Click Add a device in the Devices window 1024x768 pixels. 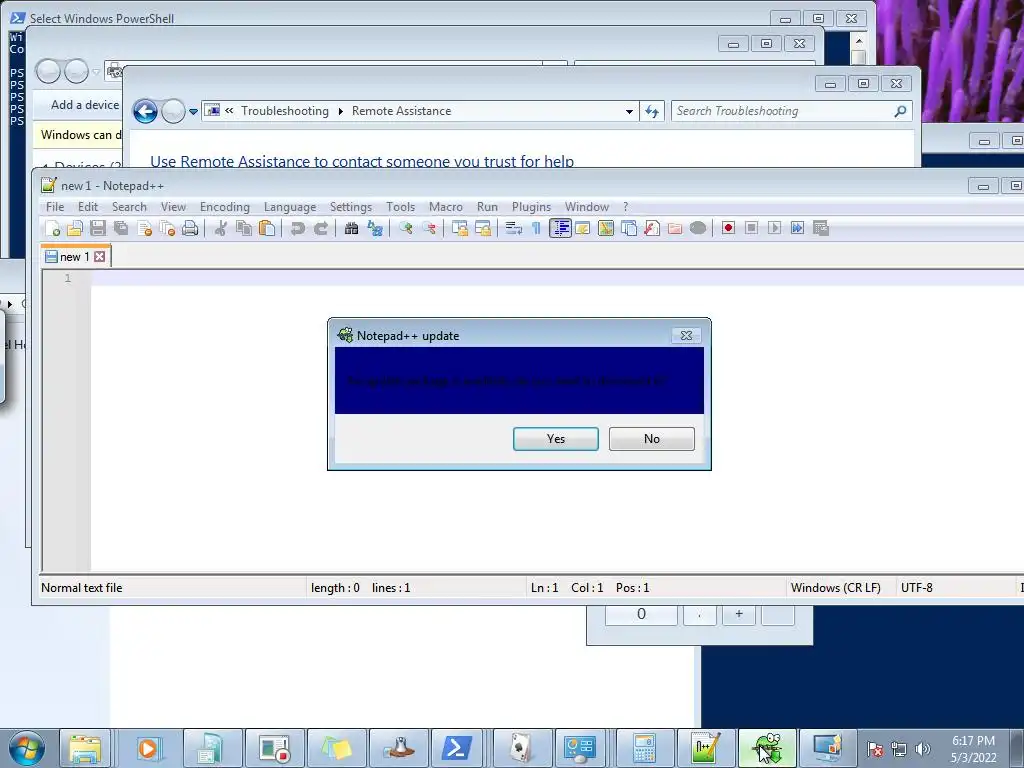[x=85, y=105]
